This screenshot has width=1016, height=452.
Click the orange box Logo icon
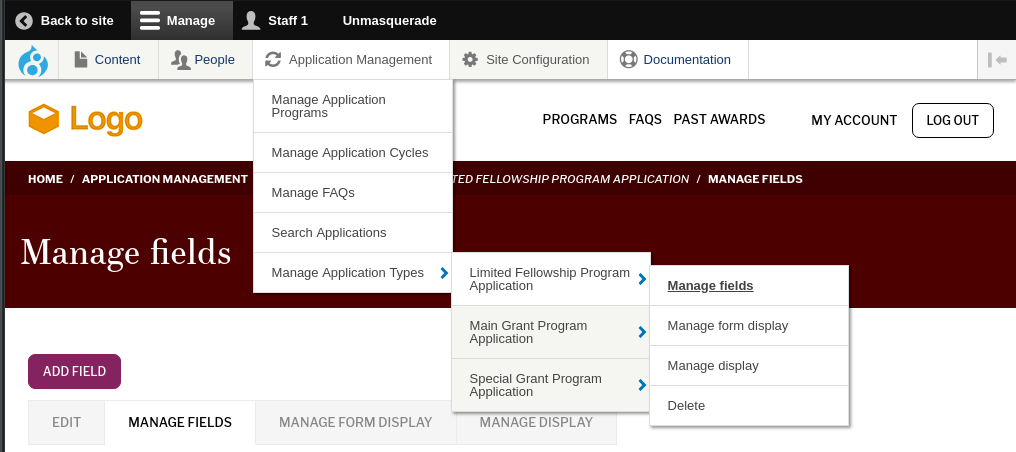[x=44, y=120]
